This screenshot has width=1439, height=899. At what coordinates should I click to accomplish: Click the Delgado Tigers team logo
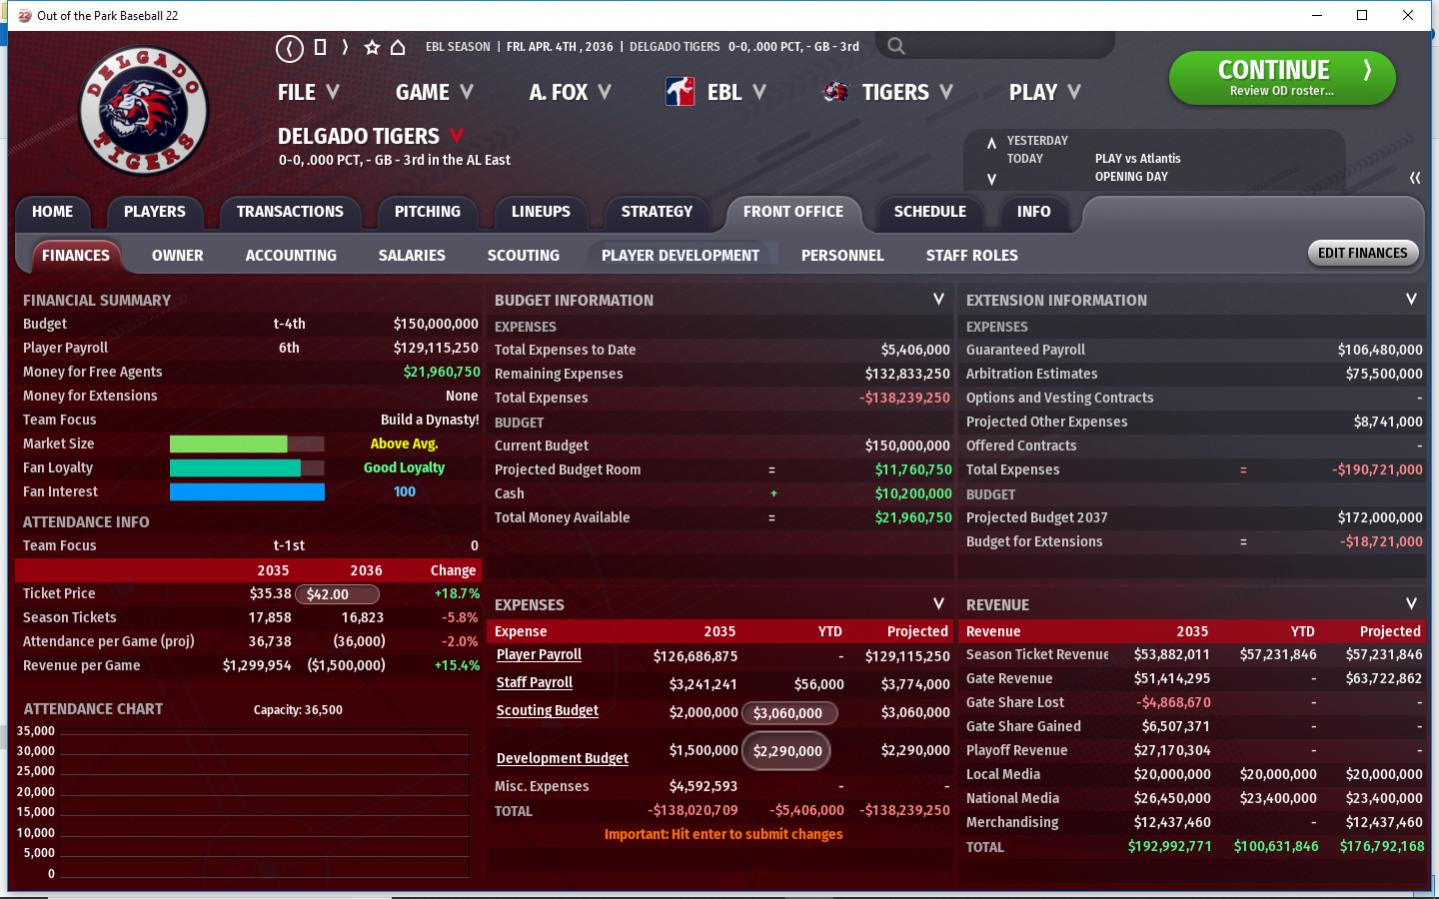(x=144, y=110)
